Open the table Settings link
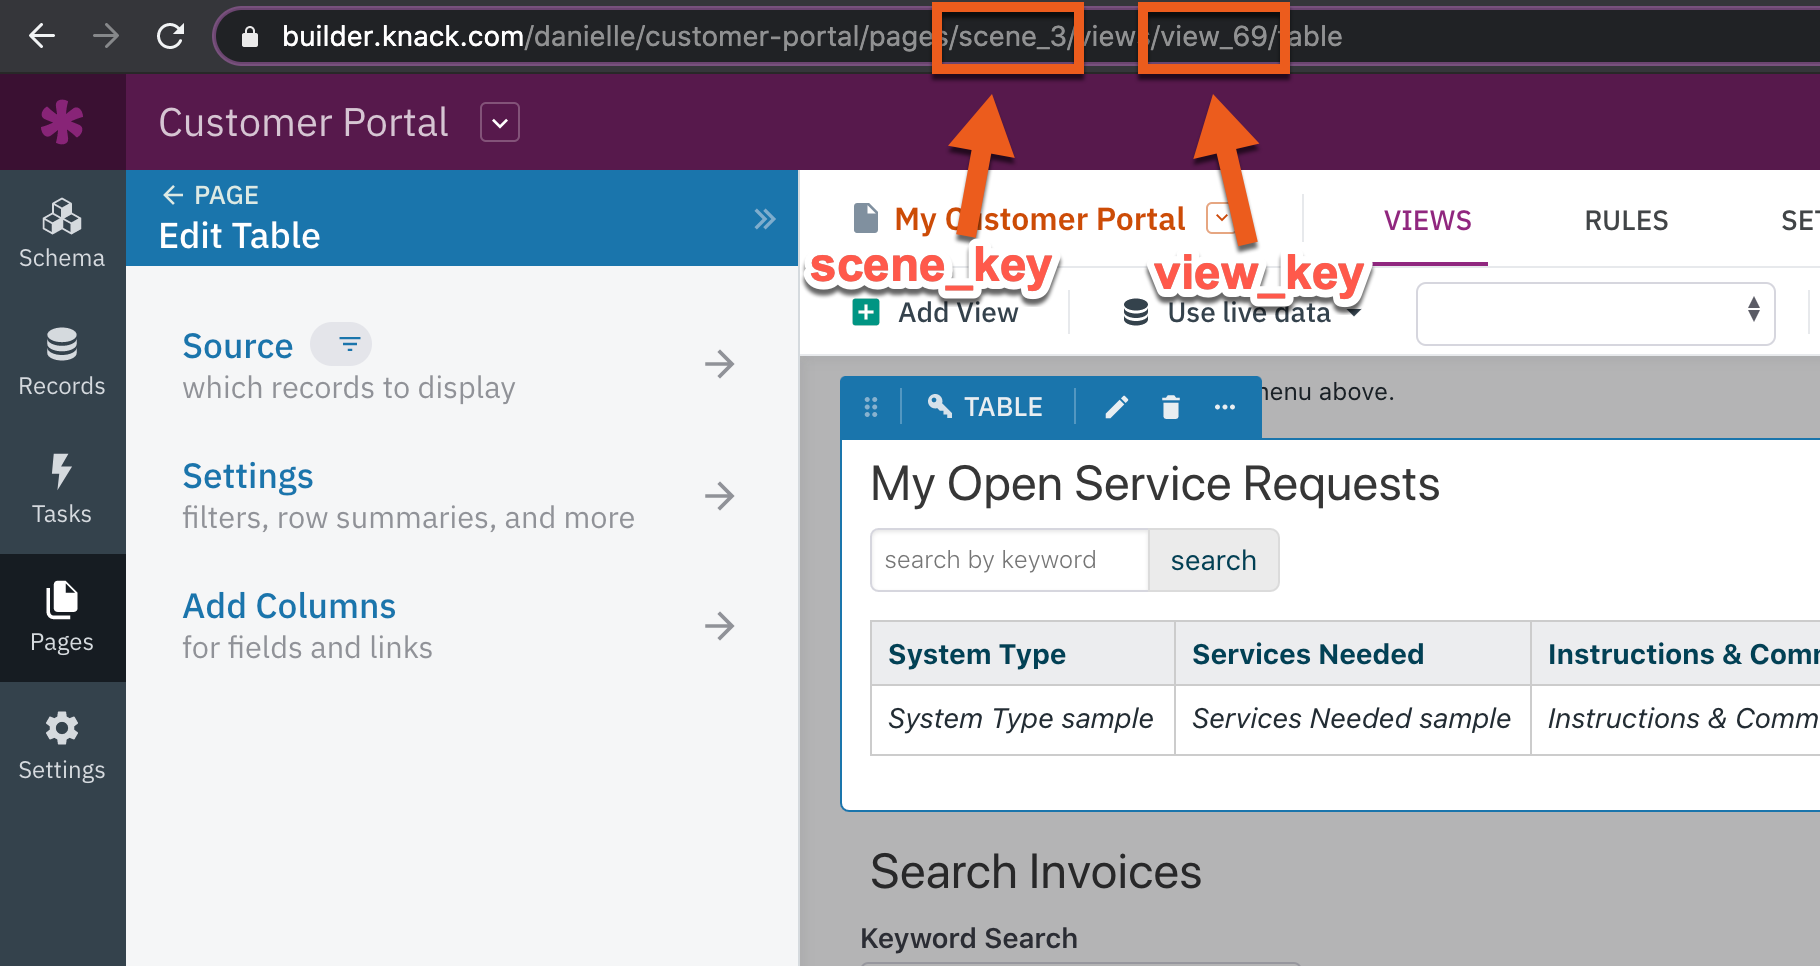The width and height of the screenshot is (1820, 966). 248,476
